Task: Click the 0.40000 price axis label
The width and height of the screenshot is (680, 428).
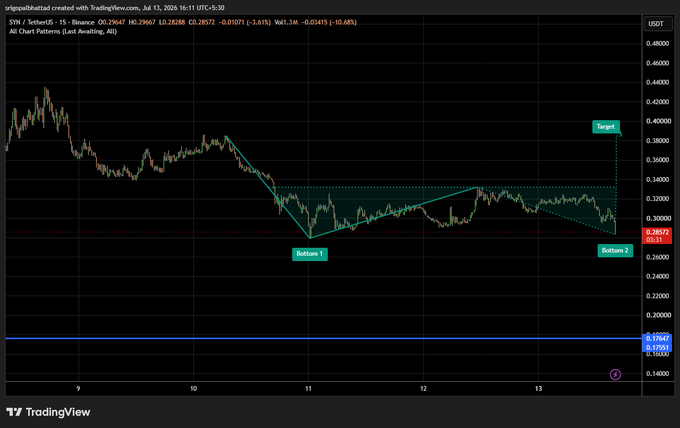Action: click(657, 121)
